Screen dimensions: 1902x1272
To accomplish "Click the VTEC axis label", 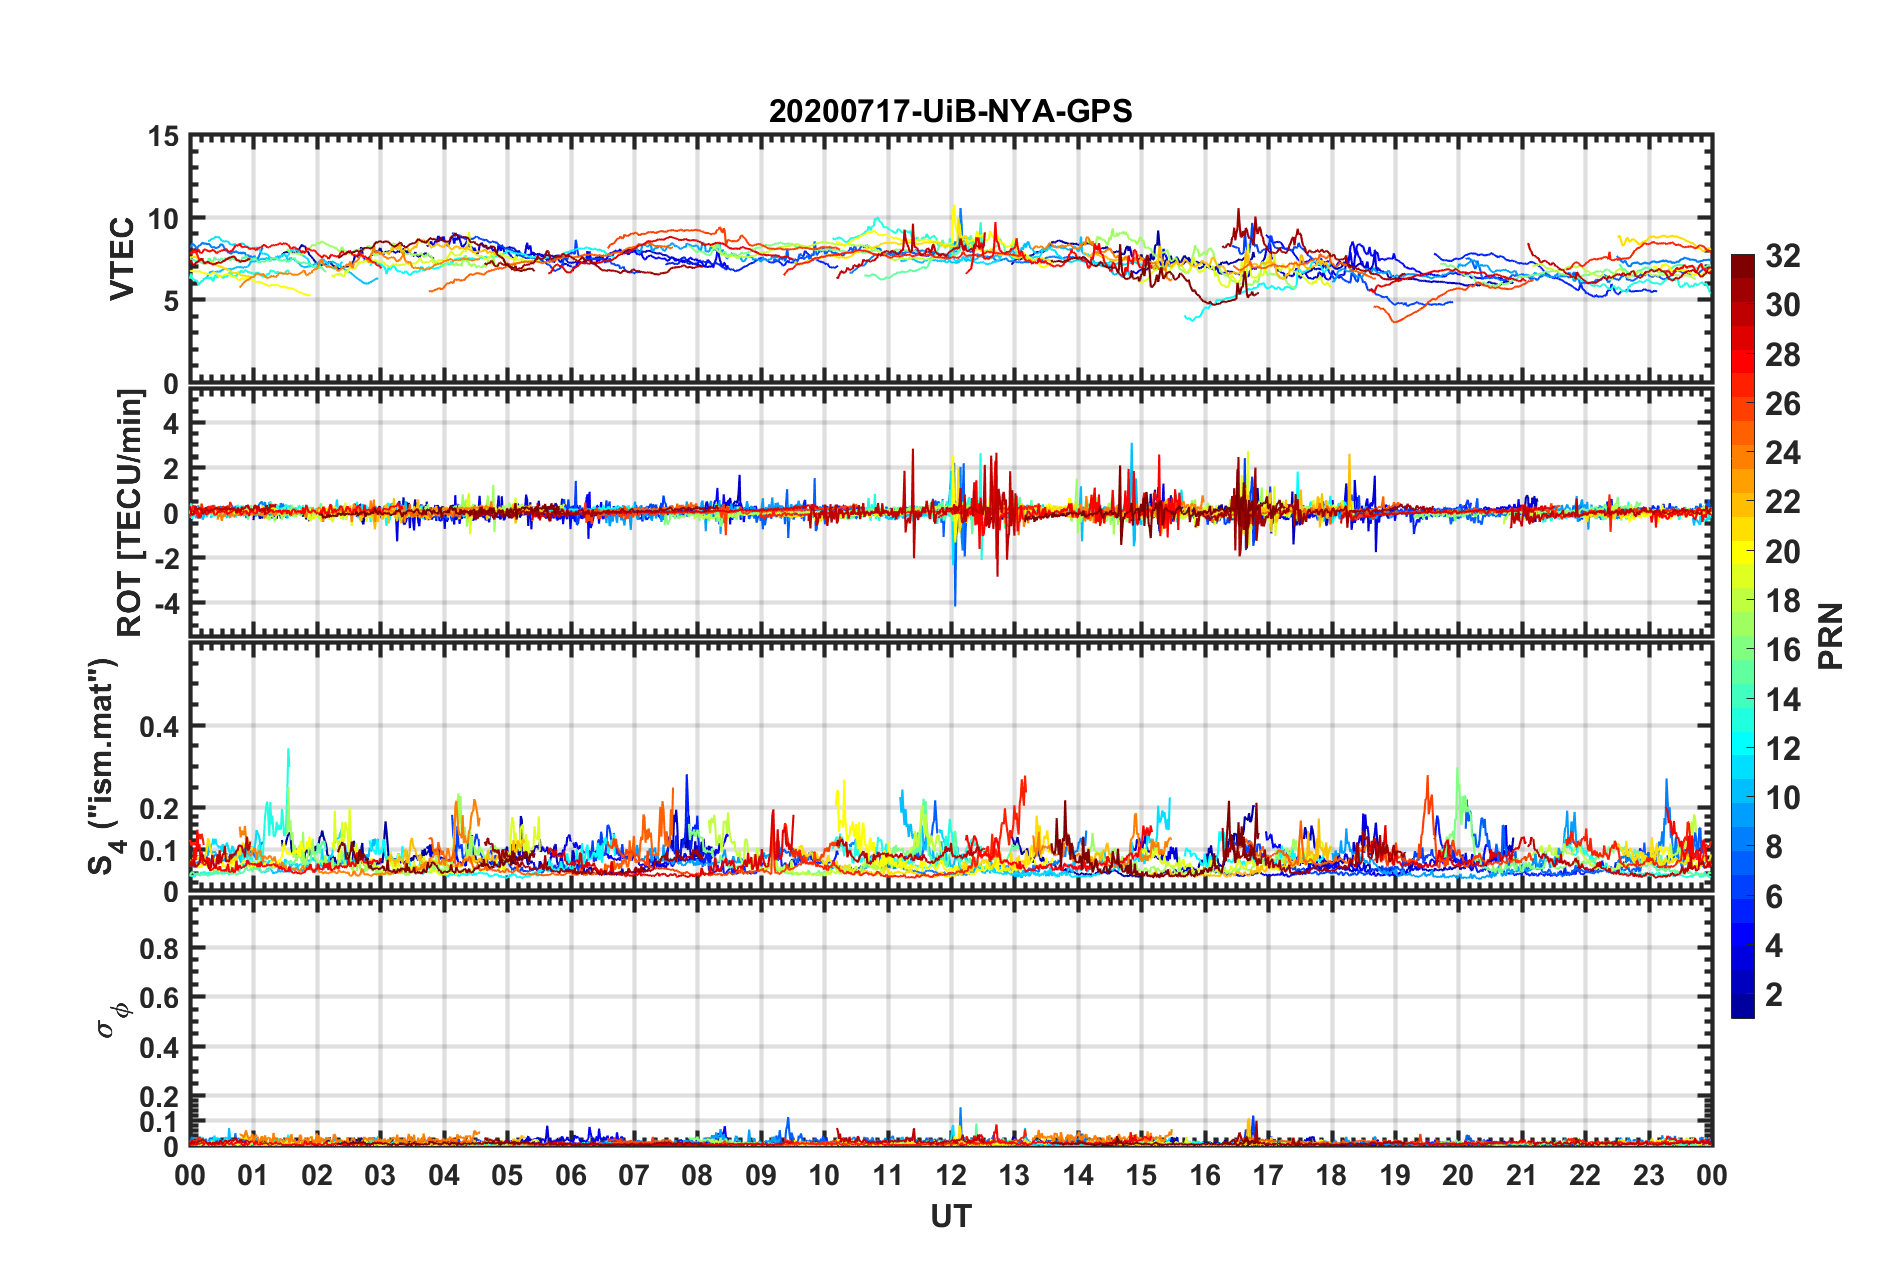I will click(122, 258).
